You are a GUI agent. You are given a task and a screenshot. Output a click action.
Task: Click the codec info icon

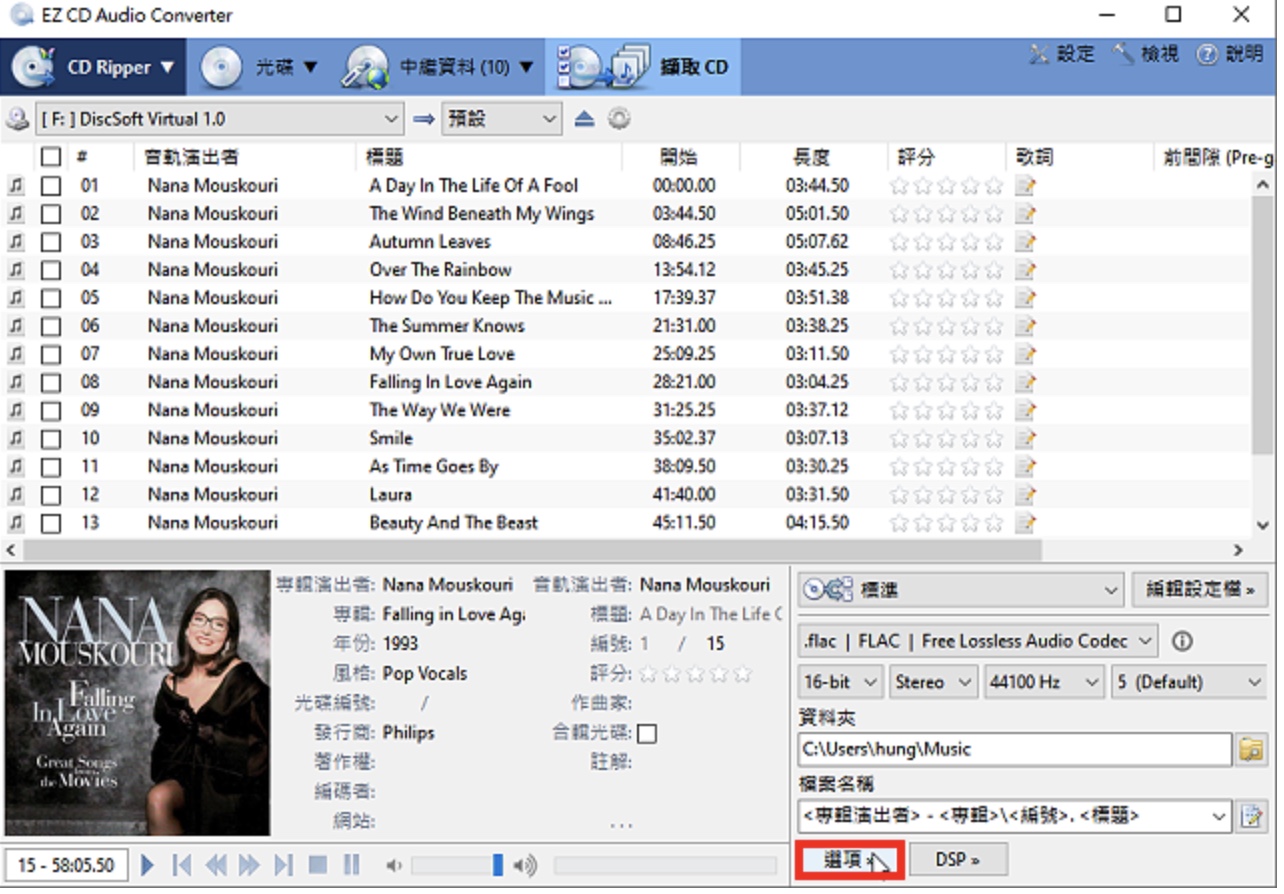click(1182, 642)
